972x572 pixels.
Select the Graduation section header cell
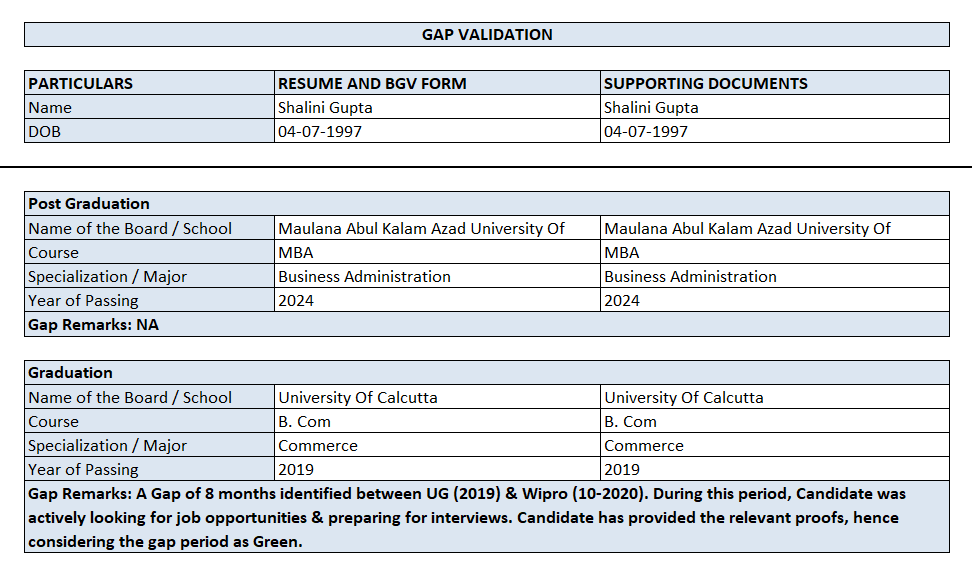click(x=70, y=372)
